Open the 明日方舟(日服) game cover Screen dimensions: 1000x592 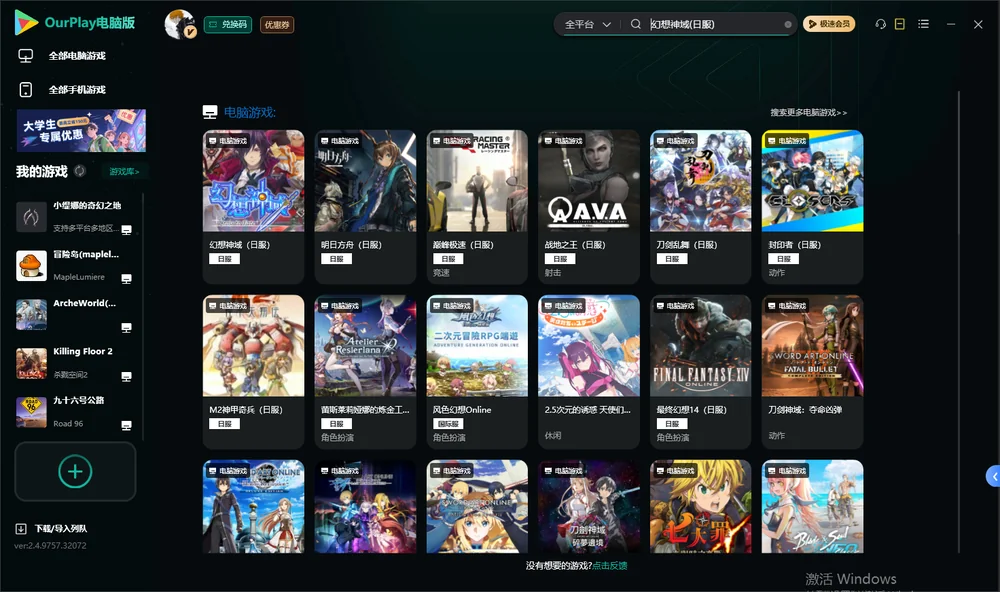point(365,181)
